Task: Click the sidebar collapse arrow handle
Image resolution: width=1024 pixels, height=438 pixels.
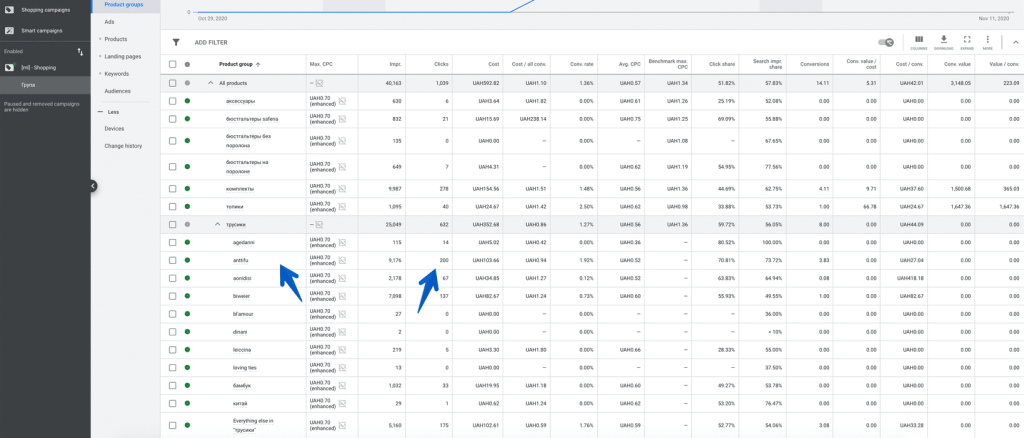Action: click(92, 186)
